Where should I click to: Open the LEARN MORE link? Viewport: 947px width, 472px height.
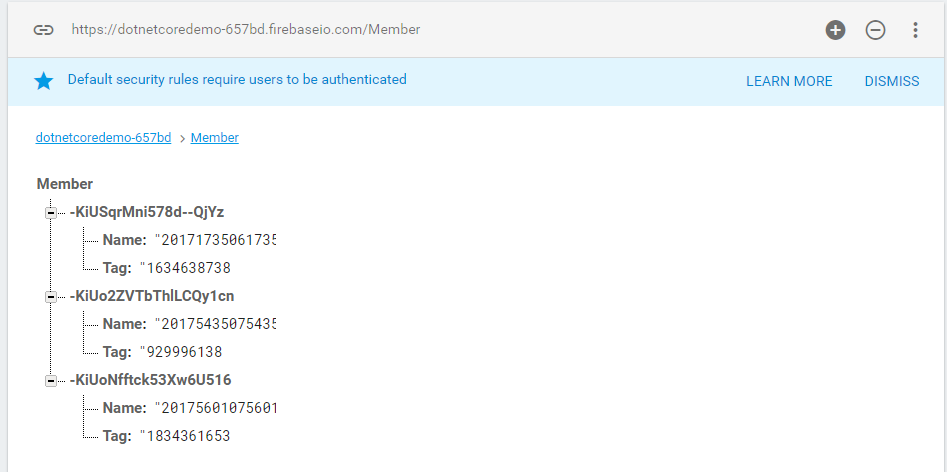(789, 81)
